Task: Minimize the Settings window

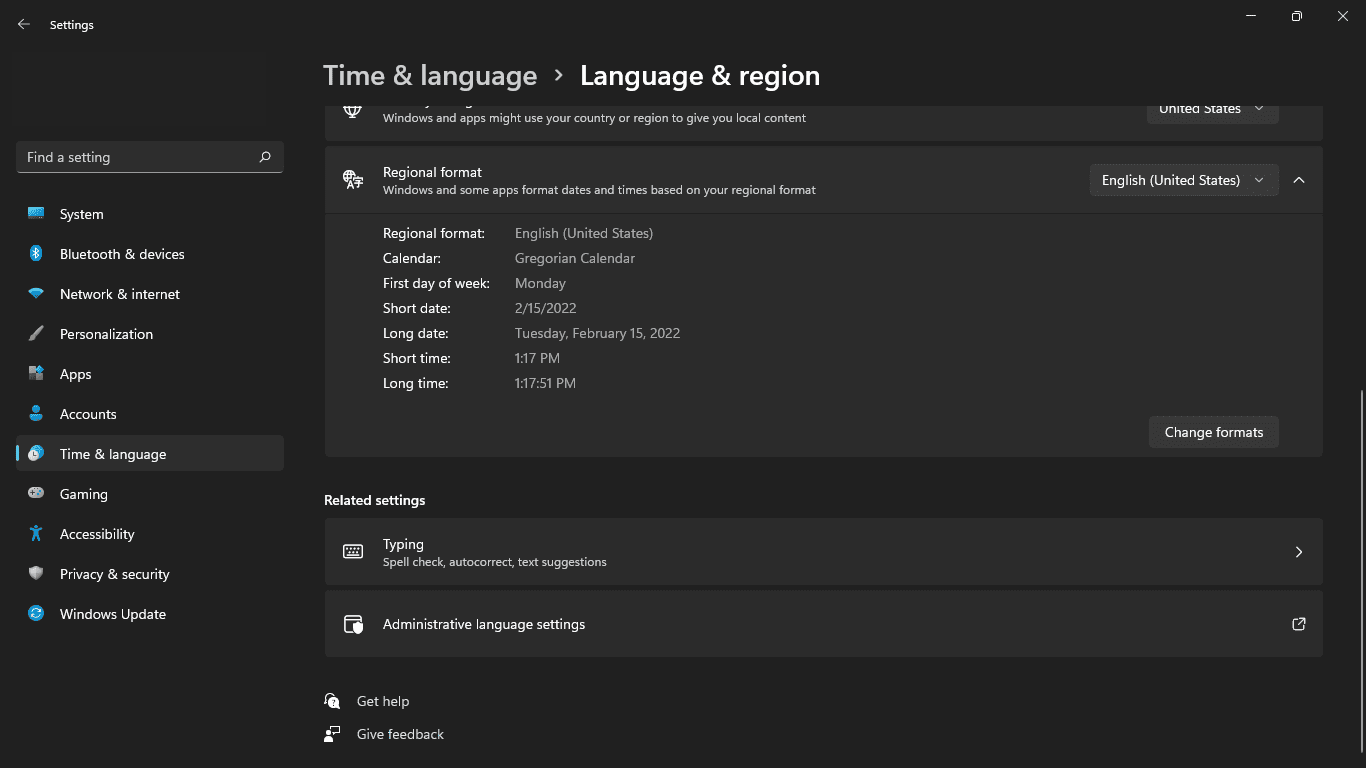Action: pyautogui.click(x=1251, y=16)
